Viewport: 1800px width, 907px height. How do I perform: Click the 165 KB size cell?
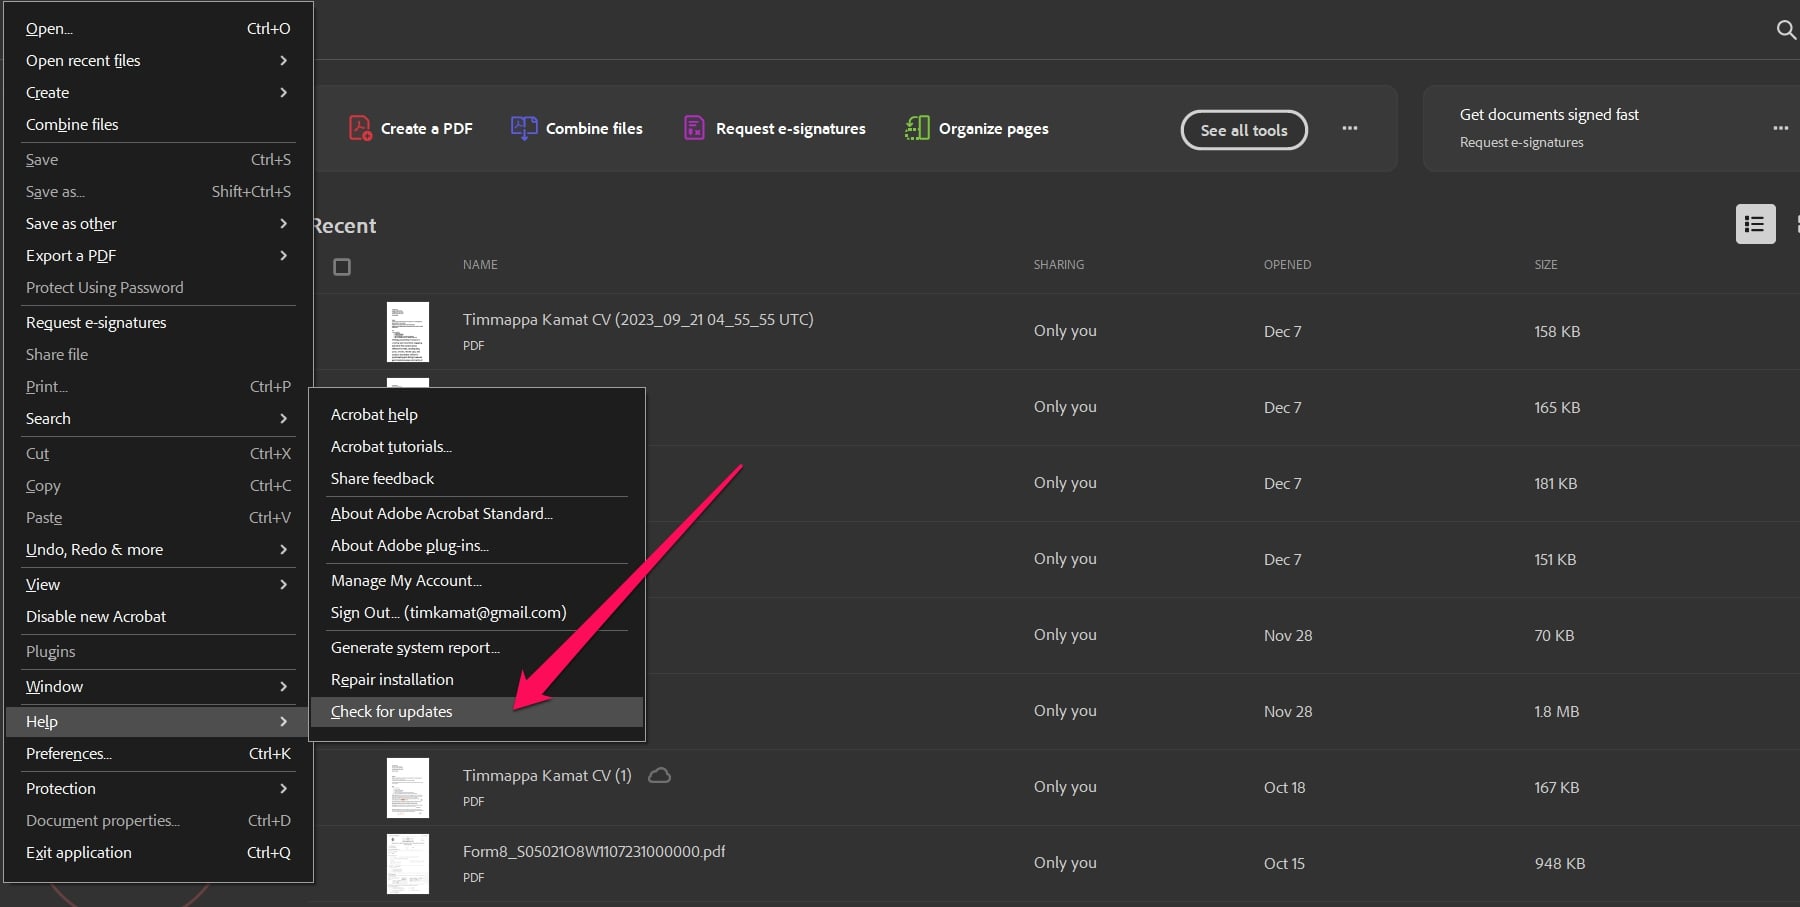click(x=1557, y=407)
